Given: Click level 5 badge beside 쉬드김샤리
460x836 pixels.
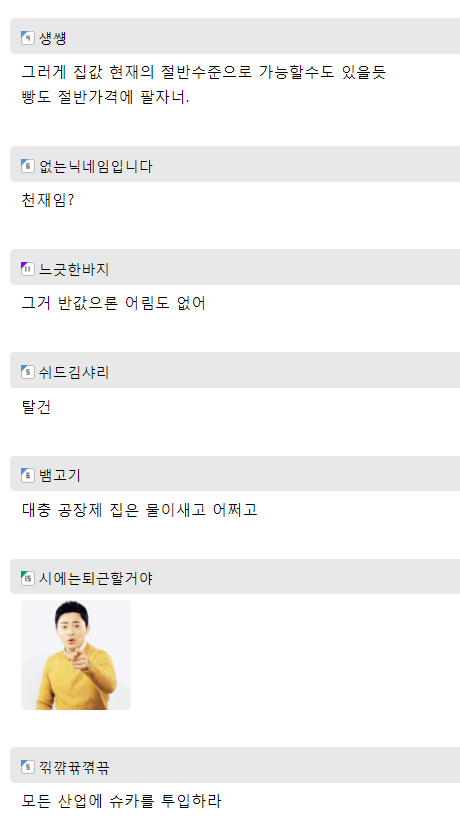Looking at the screenshot, I should point(28,372).
